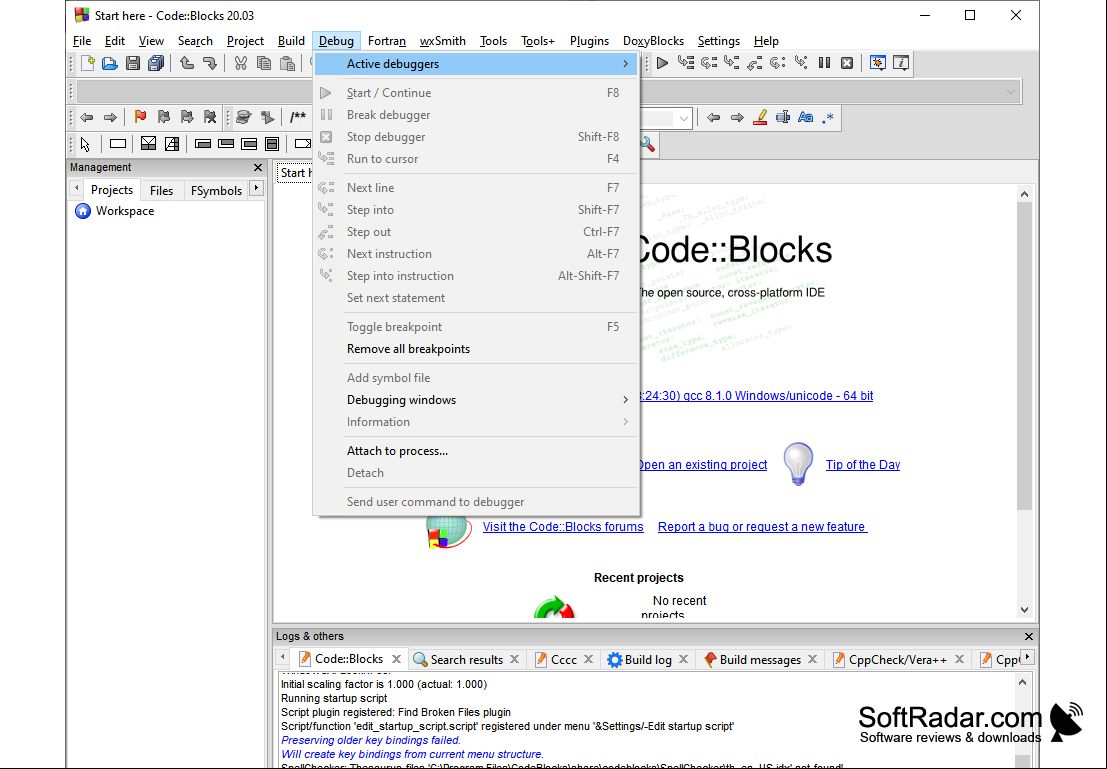This screenshot has height=769, width=1107.
Task: Click start page scroll down arrow
Action: point(1024,610)
